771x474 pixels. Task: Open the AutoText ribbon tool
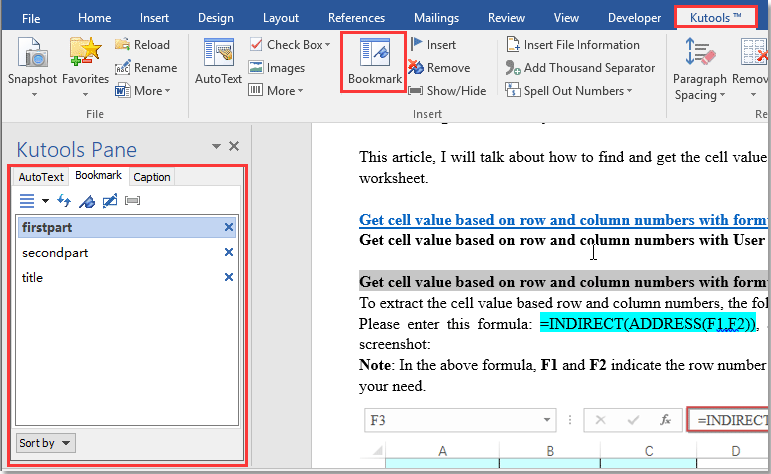(218, 61)
